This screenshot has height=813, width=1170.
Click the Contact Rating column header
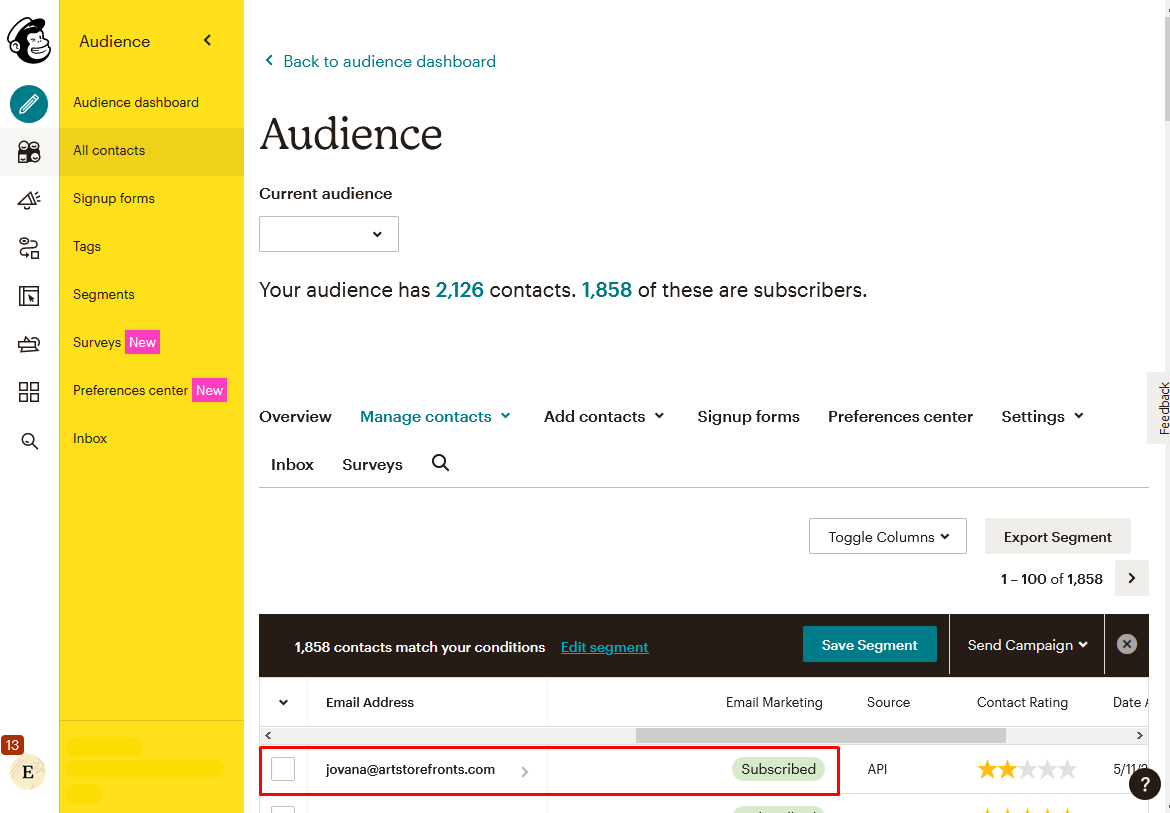(x=1022, y=702)
